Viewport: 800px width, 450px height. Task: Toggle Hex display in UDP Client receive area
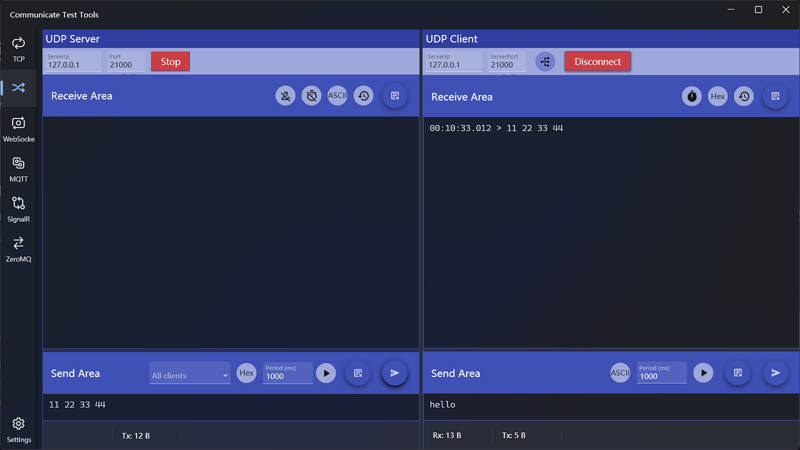[717, 96]
